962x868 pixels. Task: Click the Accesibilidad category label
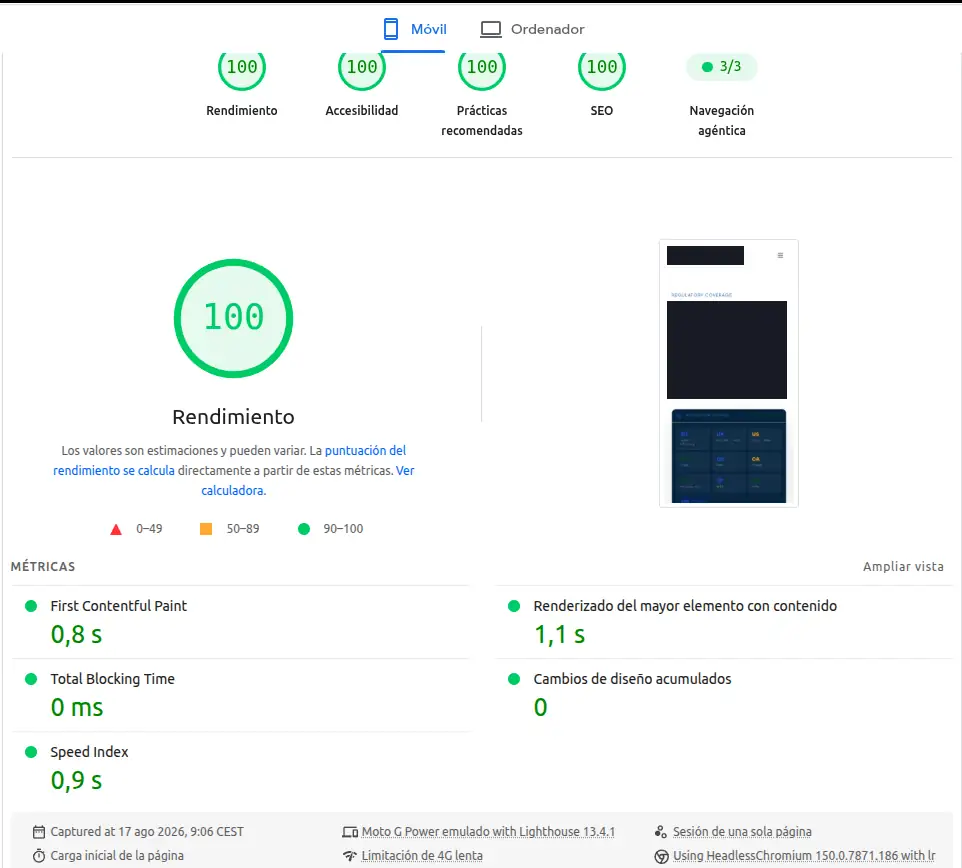[x=362, y=110]
